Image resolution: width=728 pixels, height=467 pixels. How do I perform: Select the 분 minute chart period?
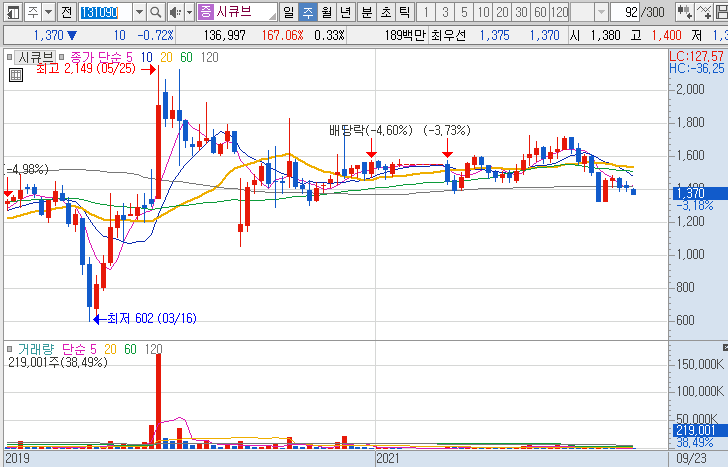click(367, 12)
